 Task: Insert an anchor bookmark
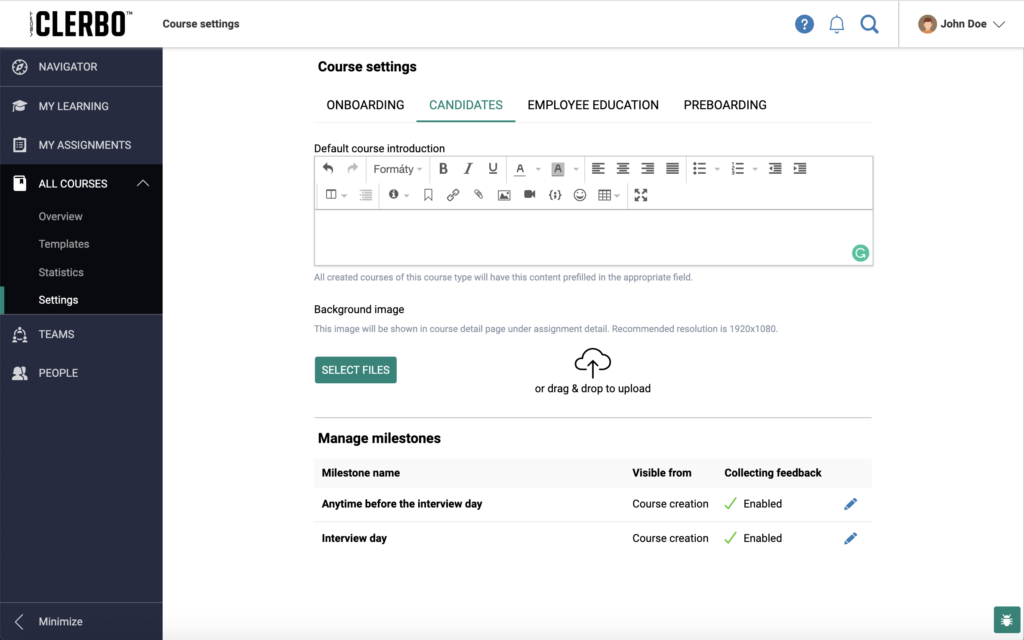pyautogui.click(x=428, y=195)
